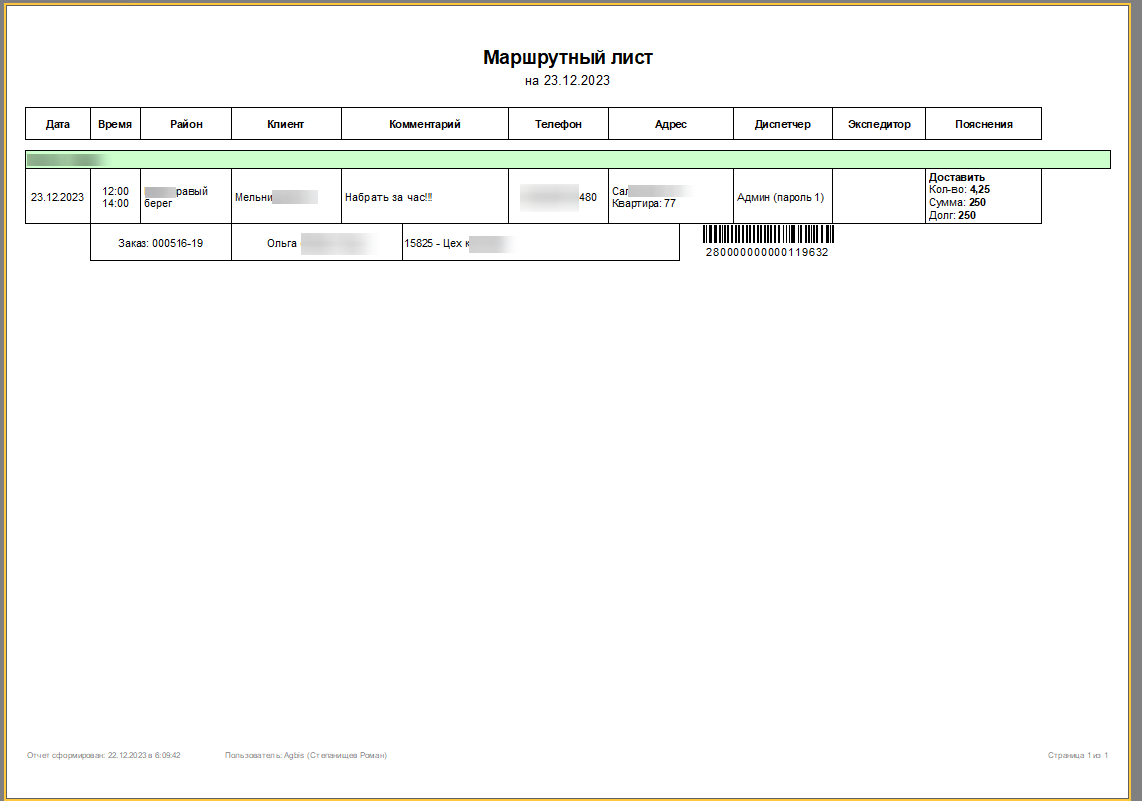Click the "Телефон" column header
The height and width of the screenshot is (801, 1142).
point(558,124)
